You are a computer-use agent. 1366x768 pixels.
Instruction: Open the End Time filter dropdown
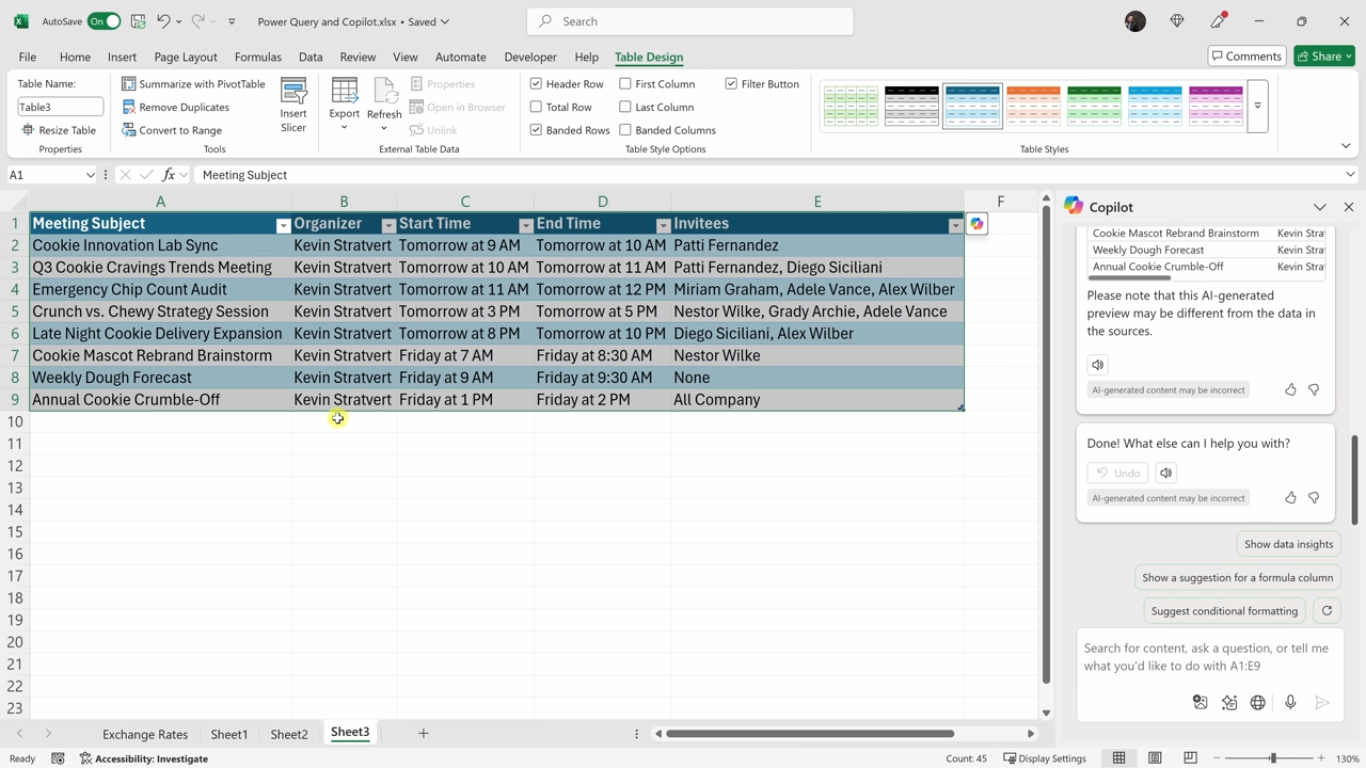(663, 226)
